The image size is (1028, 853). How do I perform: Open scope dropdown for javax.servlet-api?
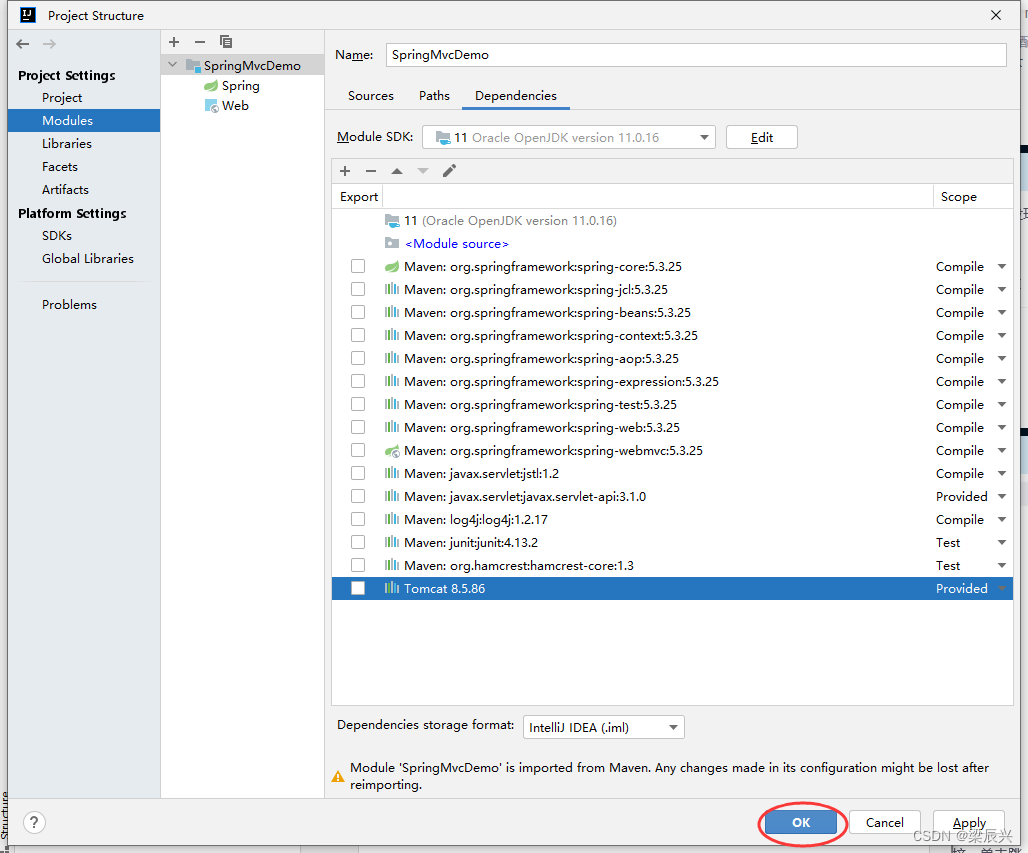click(1002, 497)
